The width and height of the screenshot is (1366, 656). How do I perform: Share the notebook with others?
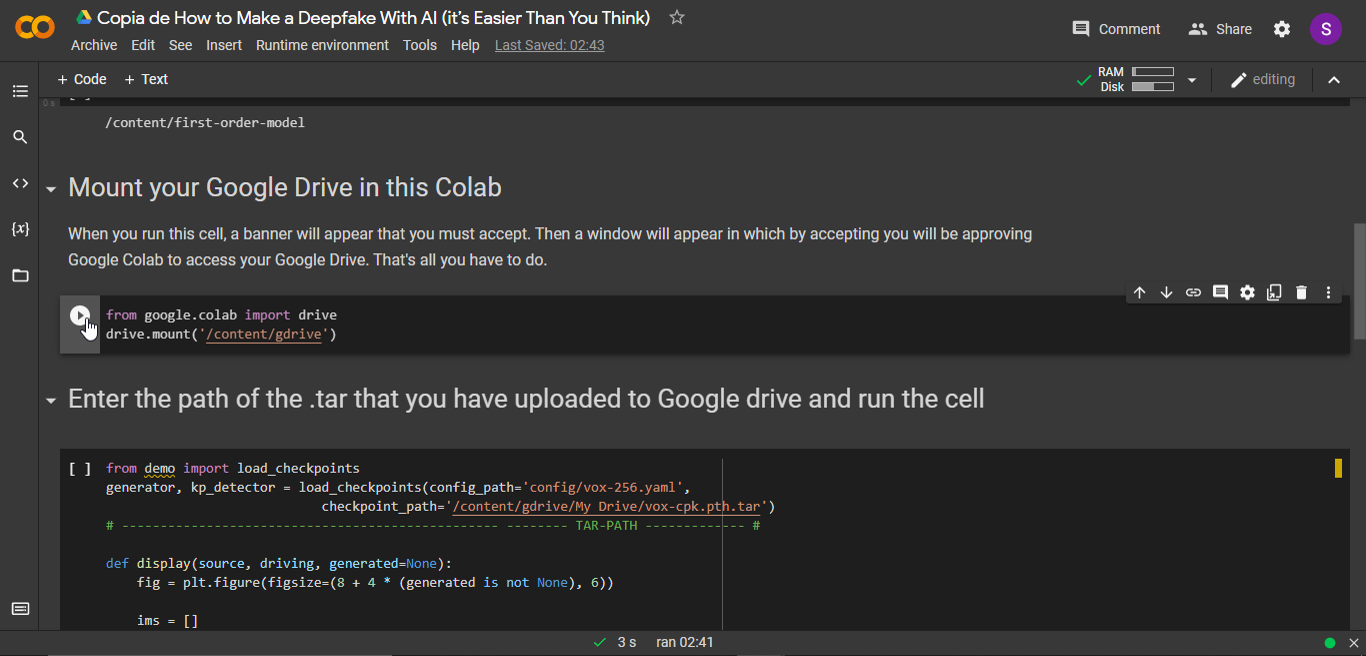(1219, 29)
